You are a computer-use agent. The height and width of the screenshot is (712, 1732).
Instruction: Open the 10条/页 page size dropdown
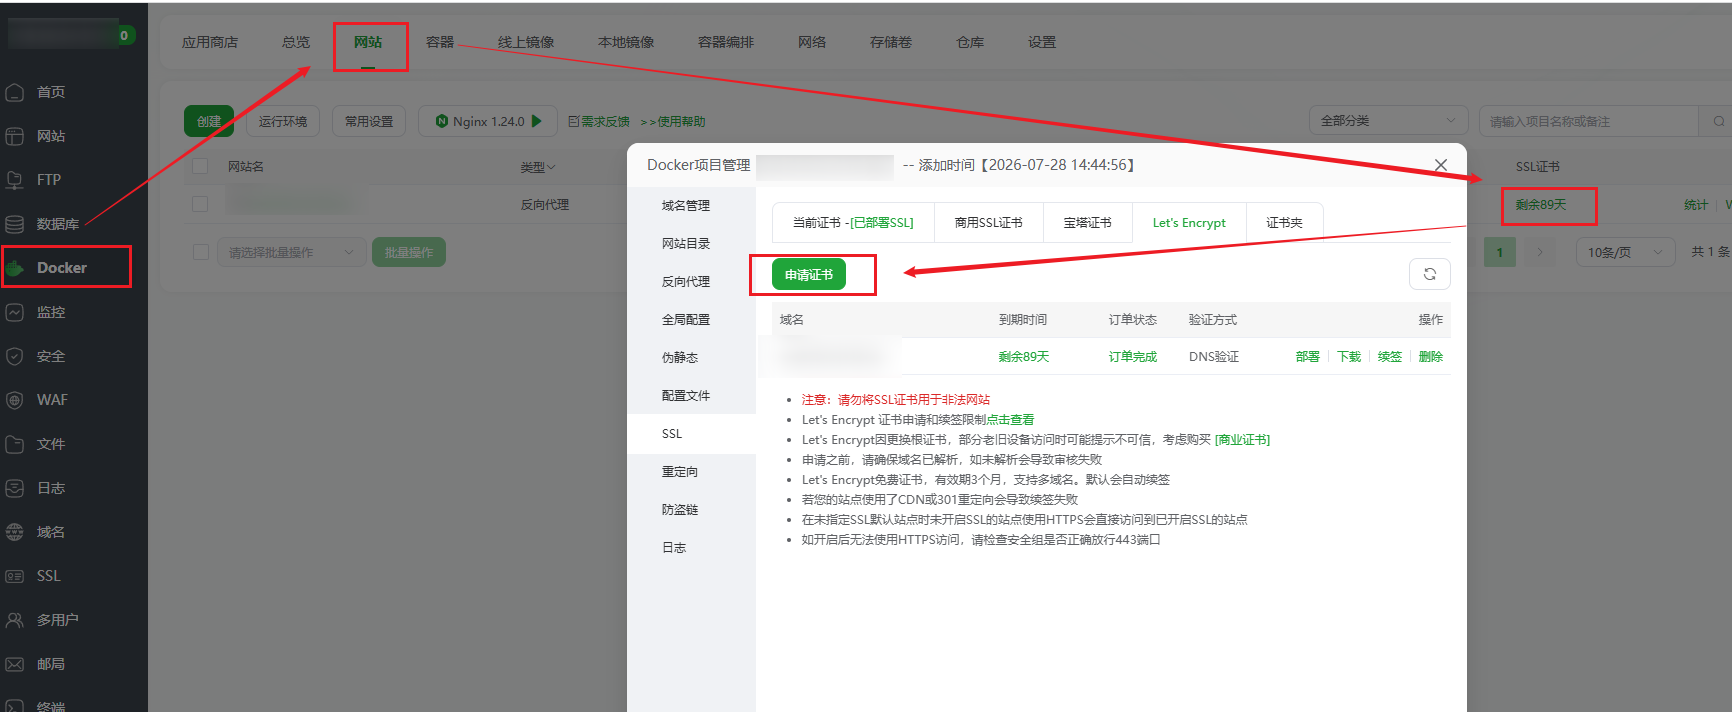(x=1626, y=252)
